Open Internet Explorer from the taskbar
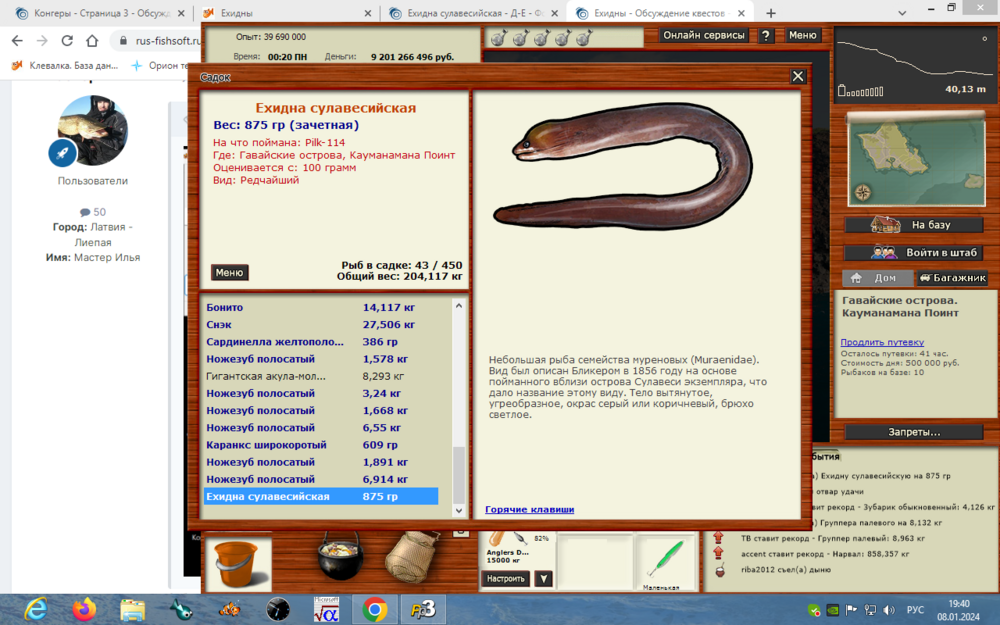 tap(36, 609)
